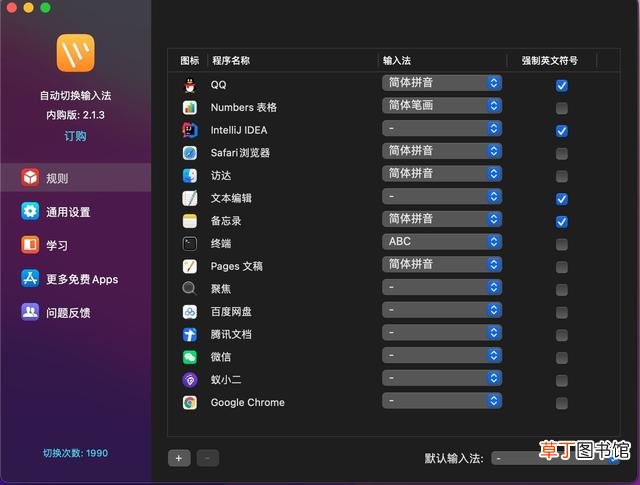Enable 强制英文符号 for Pages 文稿

(x=562, y=267)
